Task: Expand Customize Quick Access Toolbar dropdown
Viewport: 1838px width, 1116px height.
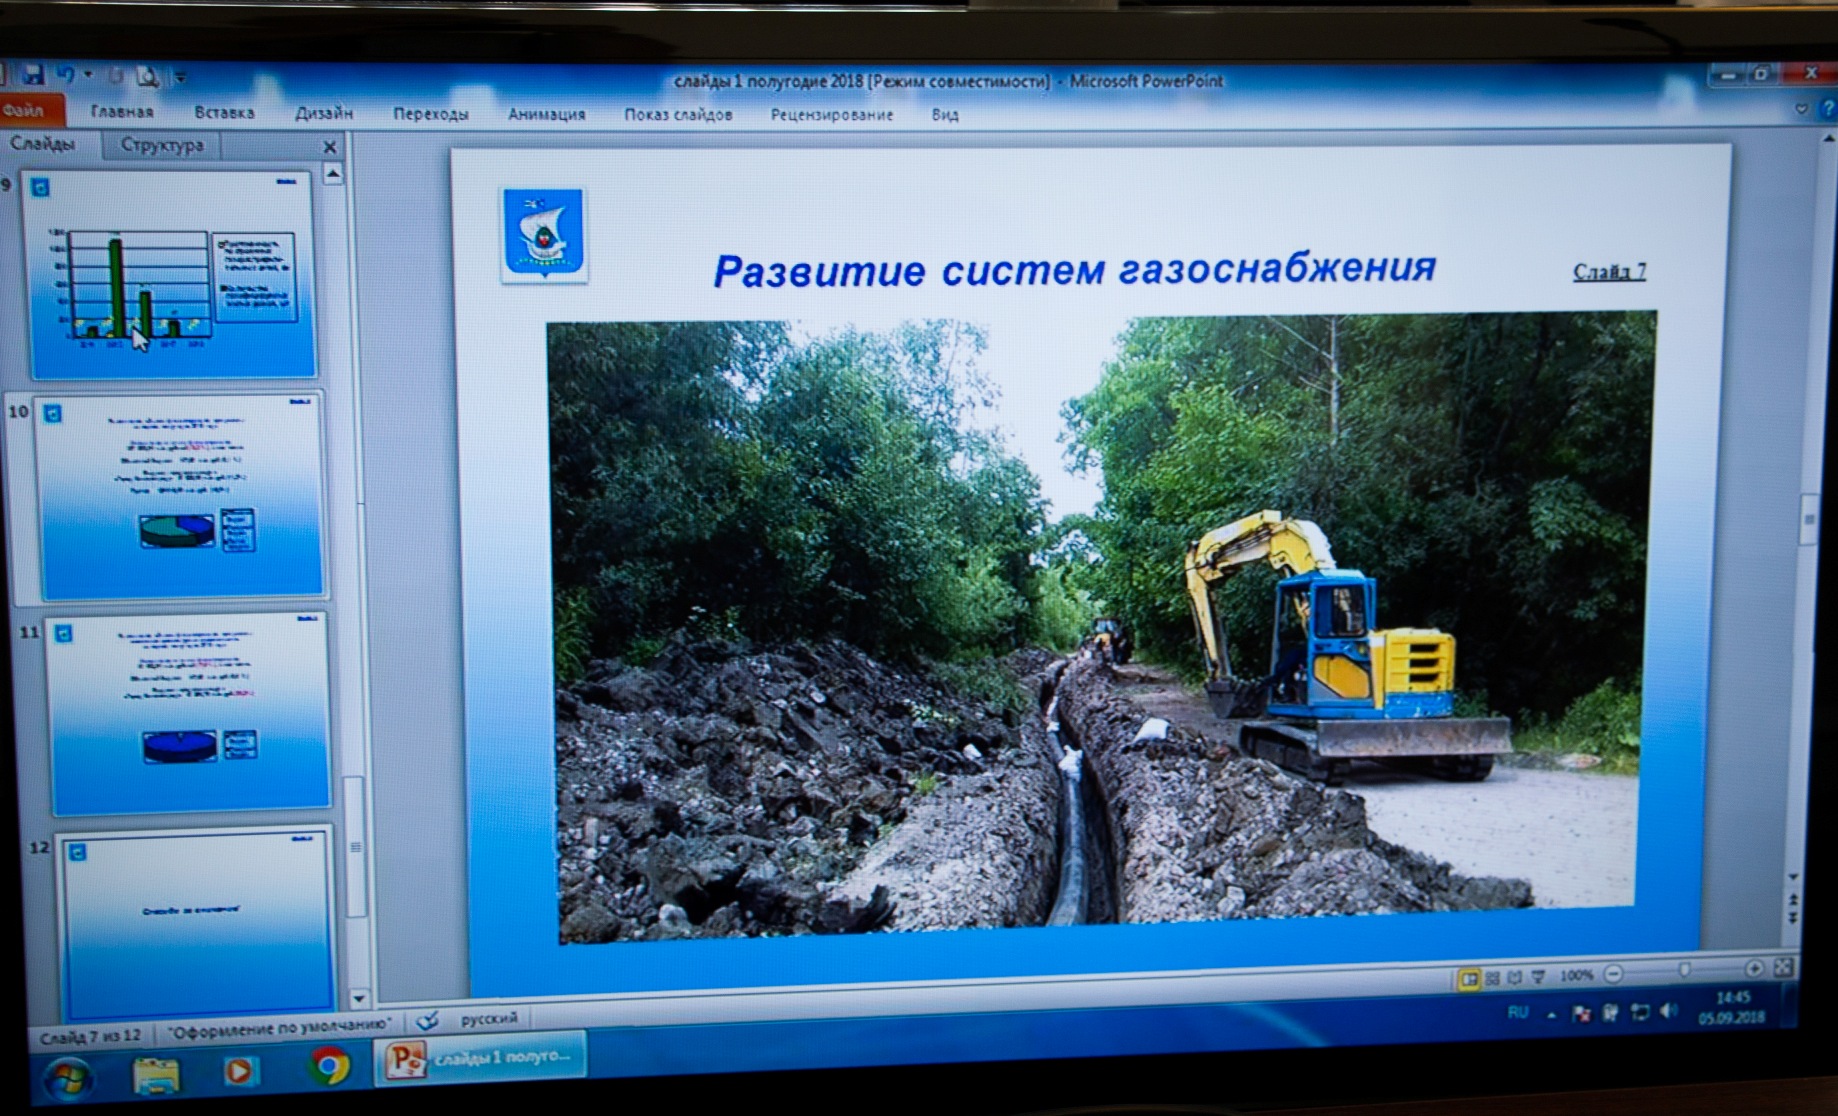Action: [181, 77]
